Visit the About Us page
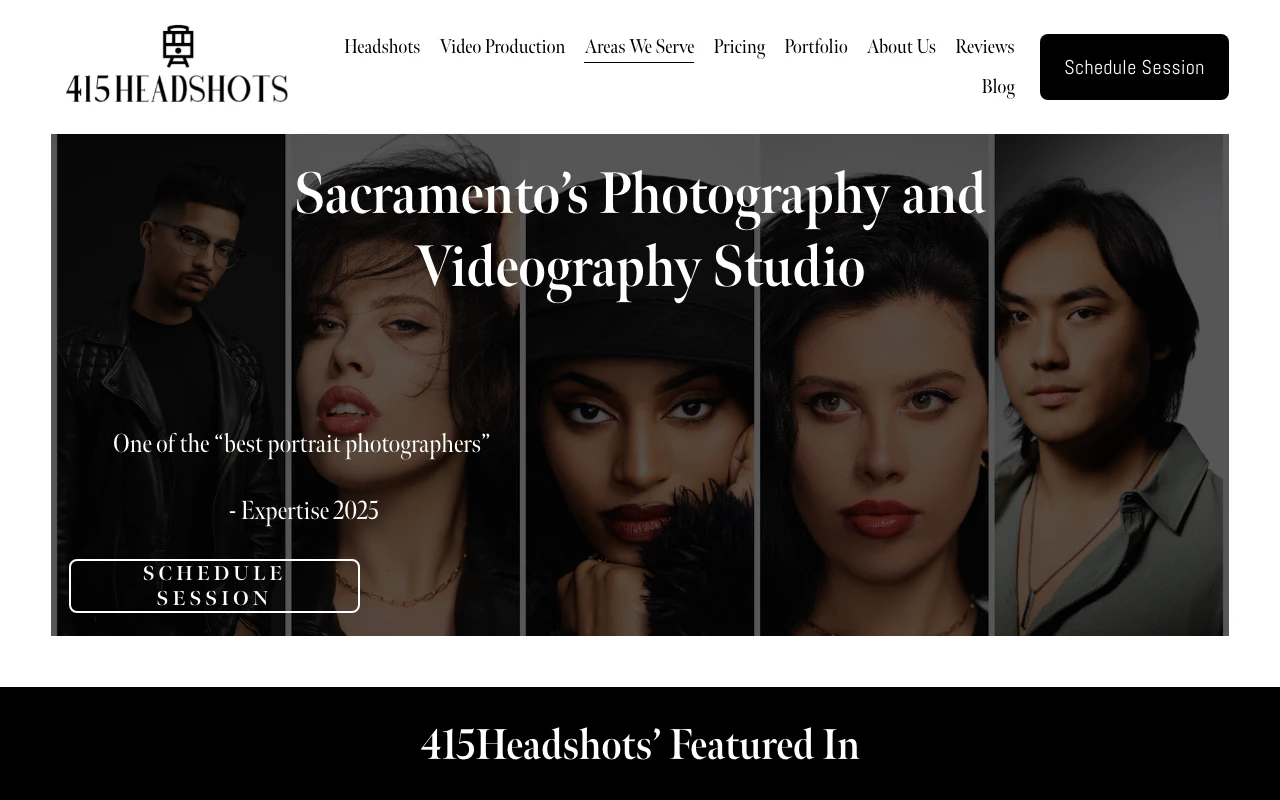Viewport: 1280px width, 800px height. (x=901, y=47)
